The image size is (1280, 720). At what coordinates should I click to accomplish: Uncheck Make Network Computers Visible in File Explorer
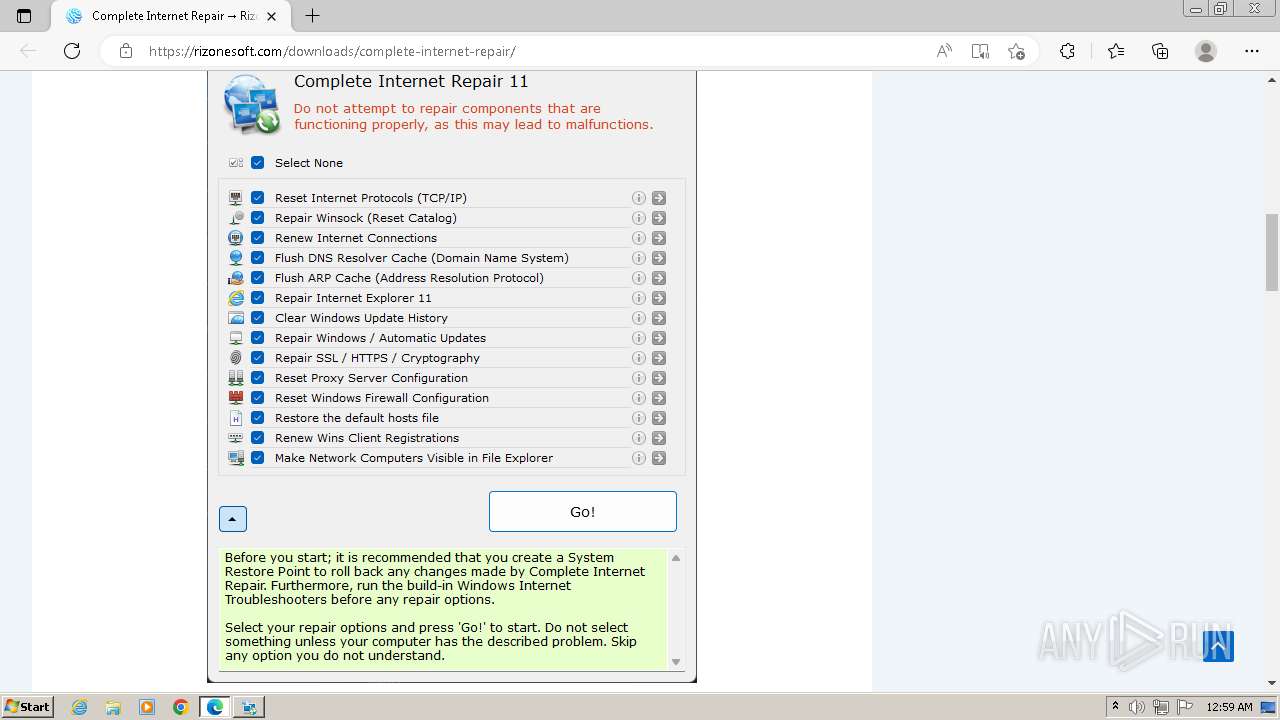[x=258, y=458]
